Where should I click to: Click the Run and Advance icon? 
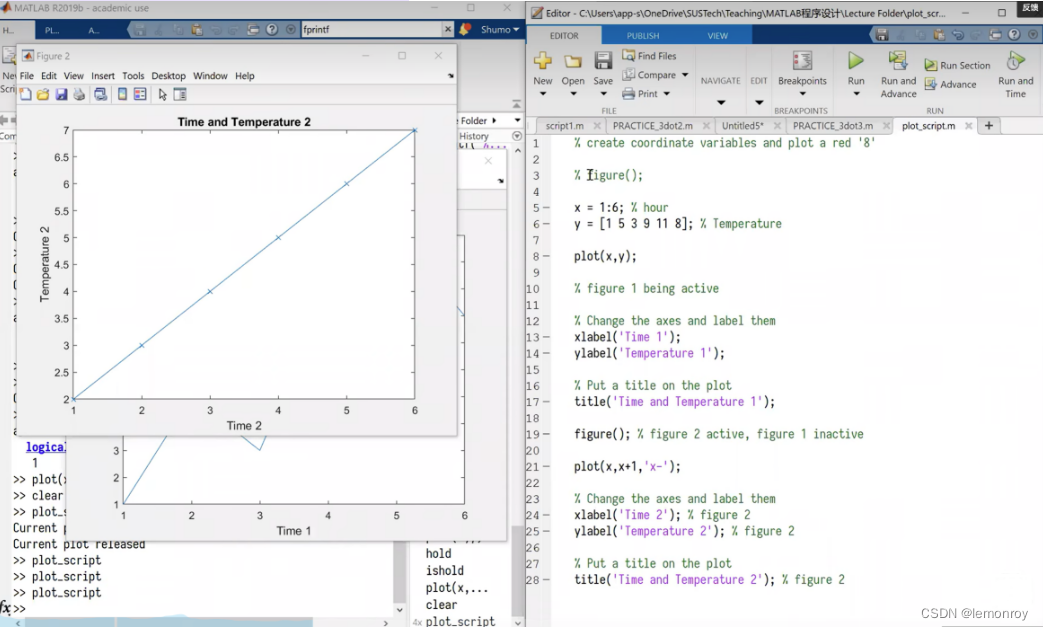[898, 61]
